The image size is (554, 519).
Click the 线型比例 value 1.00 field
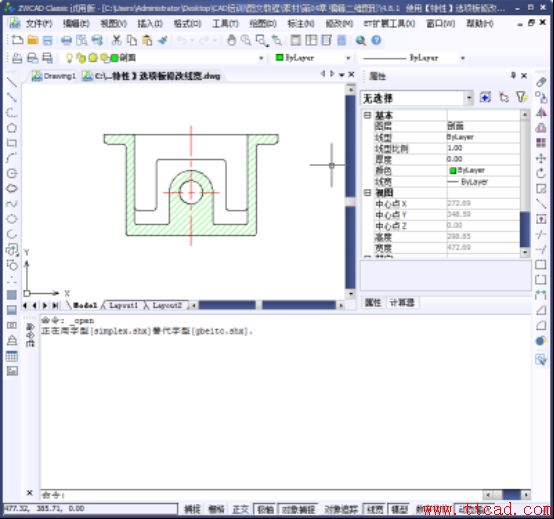pos(483,148)
